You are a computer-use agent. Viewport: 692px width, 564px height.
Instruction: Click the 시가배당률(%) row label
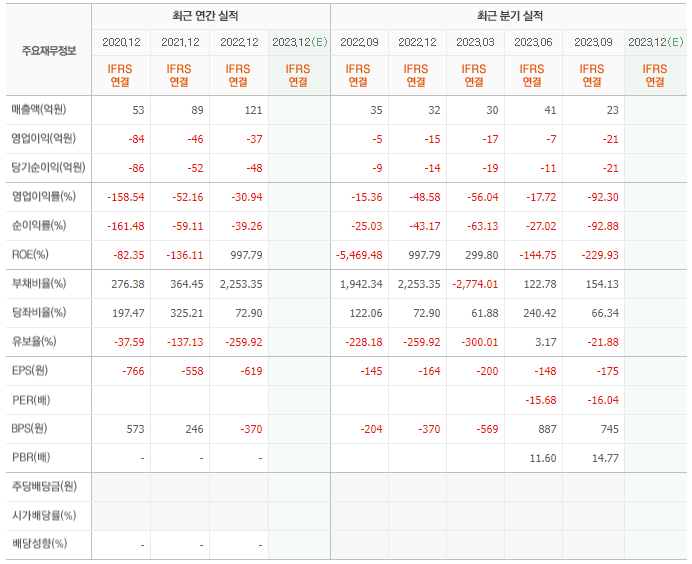[x=44, y=515]
